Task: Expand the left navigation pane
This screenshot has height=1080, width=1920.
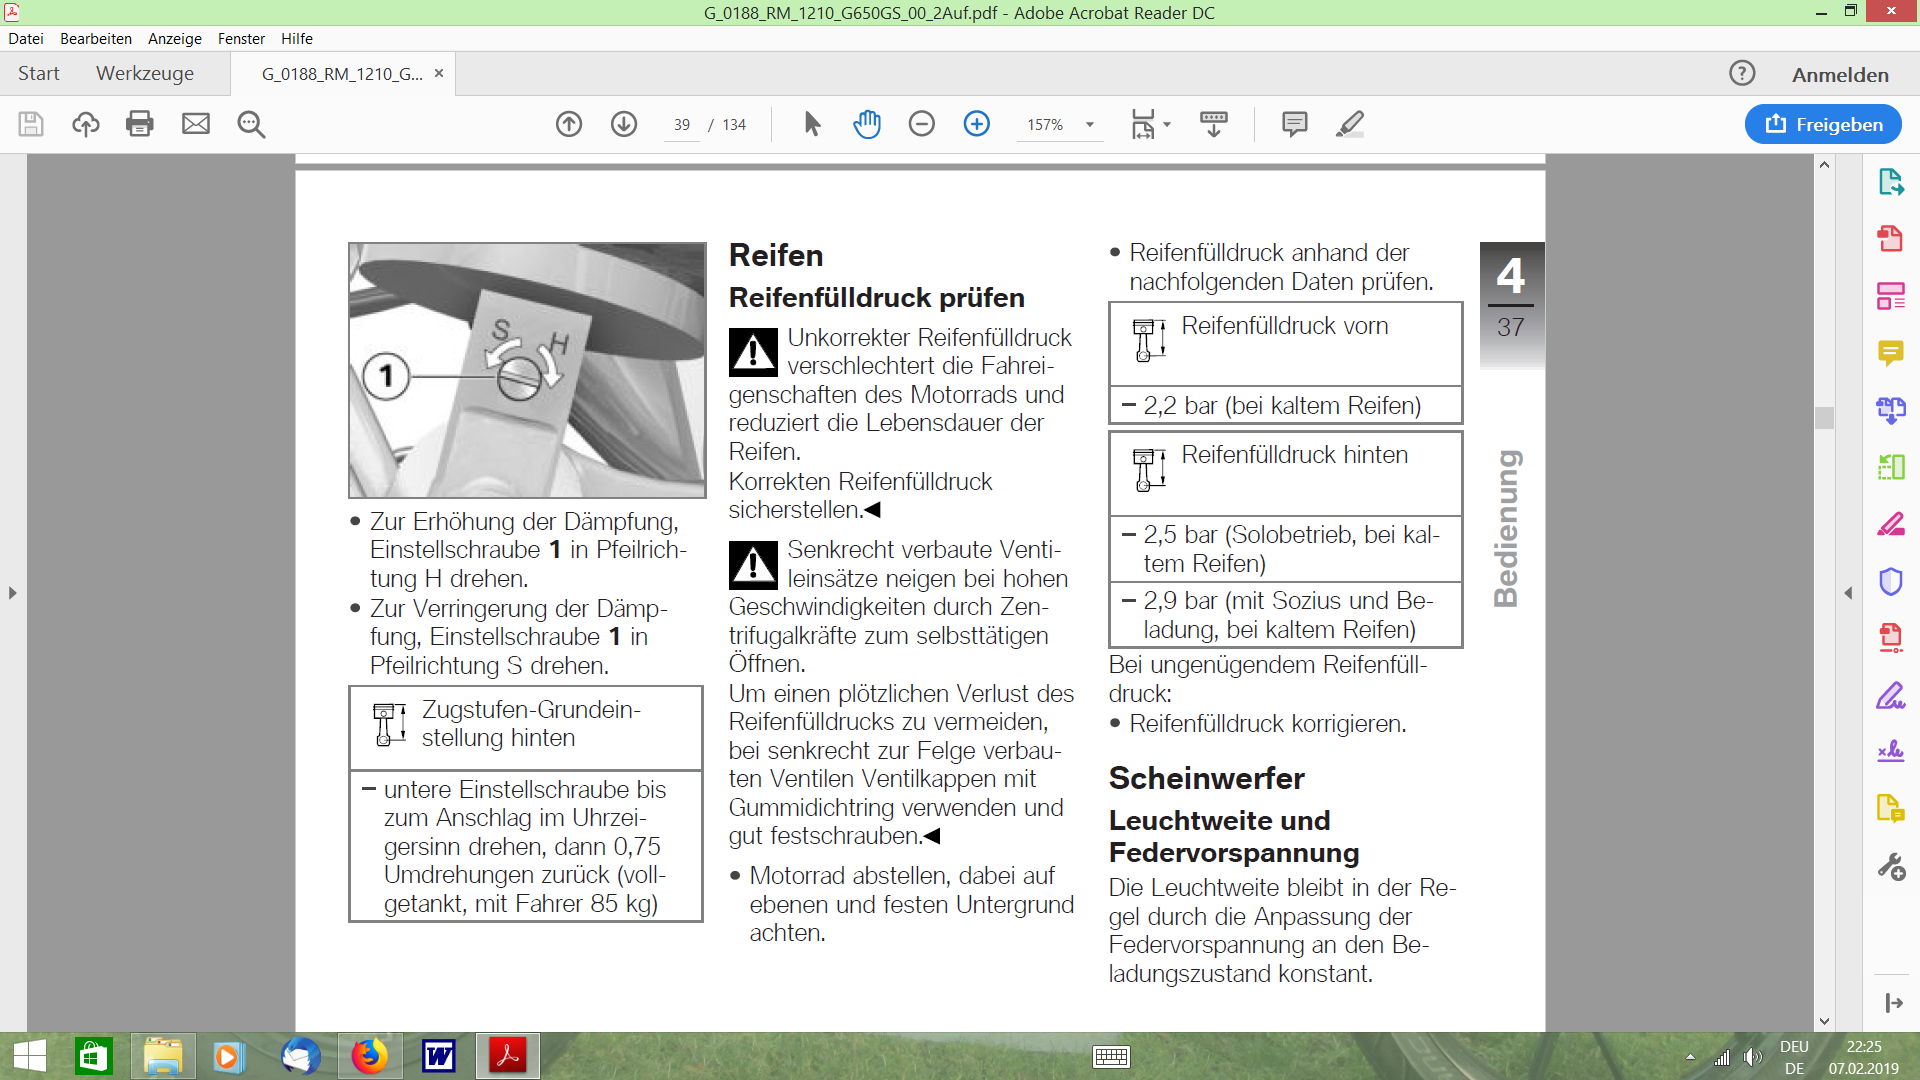Action: click(x=12, y=593)
